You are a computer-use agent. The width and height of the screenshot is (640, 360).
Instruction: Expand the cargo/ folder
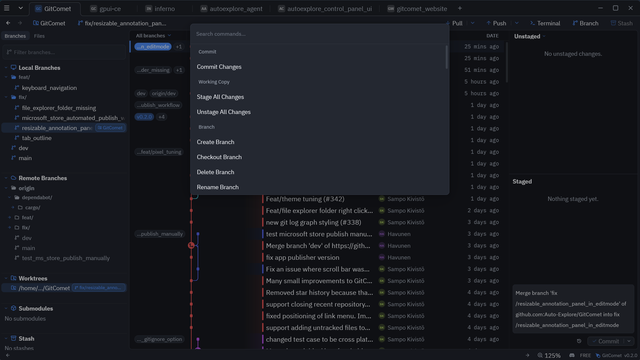click(x=13, y=207)
